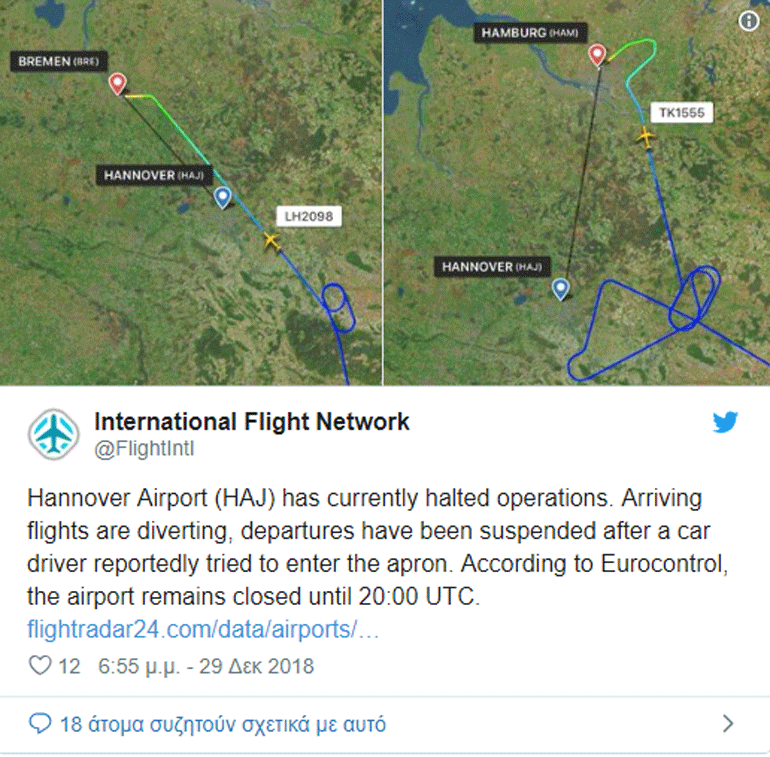
Task: Click the yellow LH2098 airplane icon
Action: point(271,240)
